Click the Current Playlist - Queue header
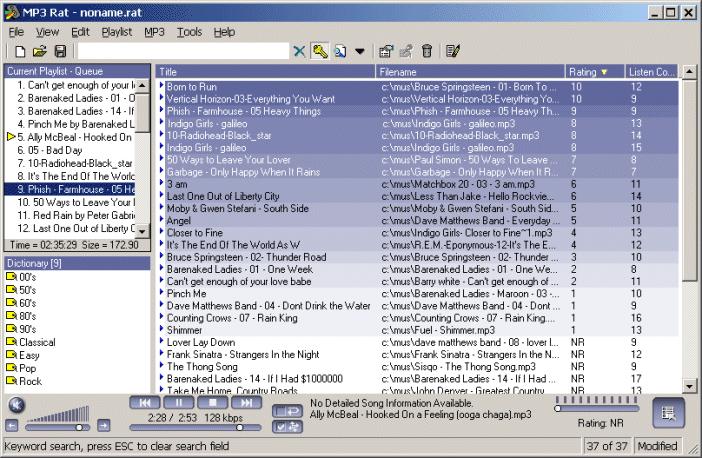 point(77,71)
